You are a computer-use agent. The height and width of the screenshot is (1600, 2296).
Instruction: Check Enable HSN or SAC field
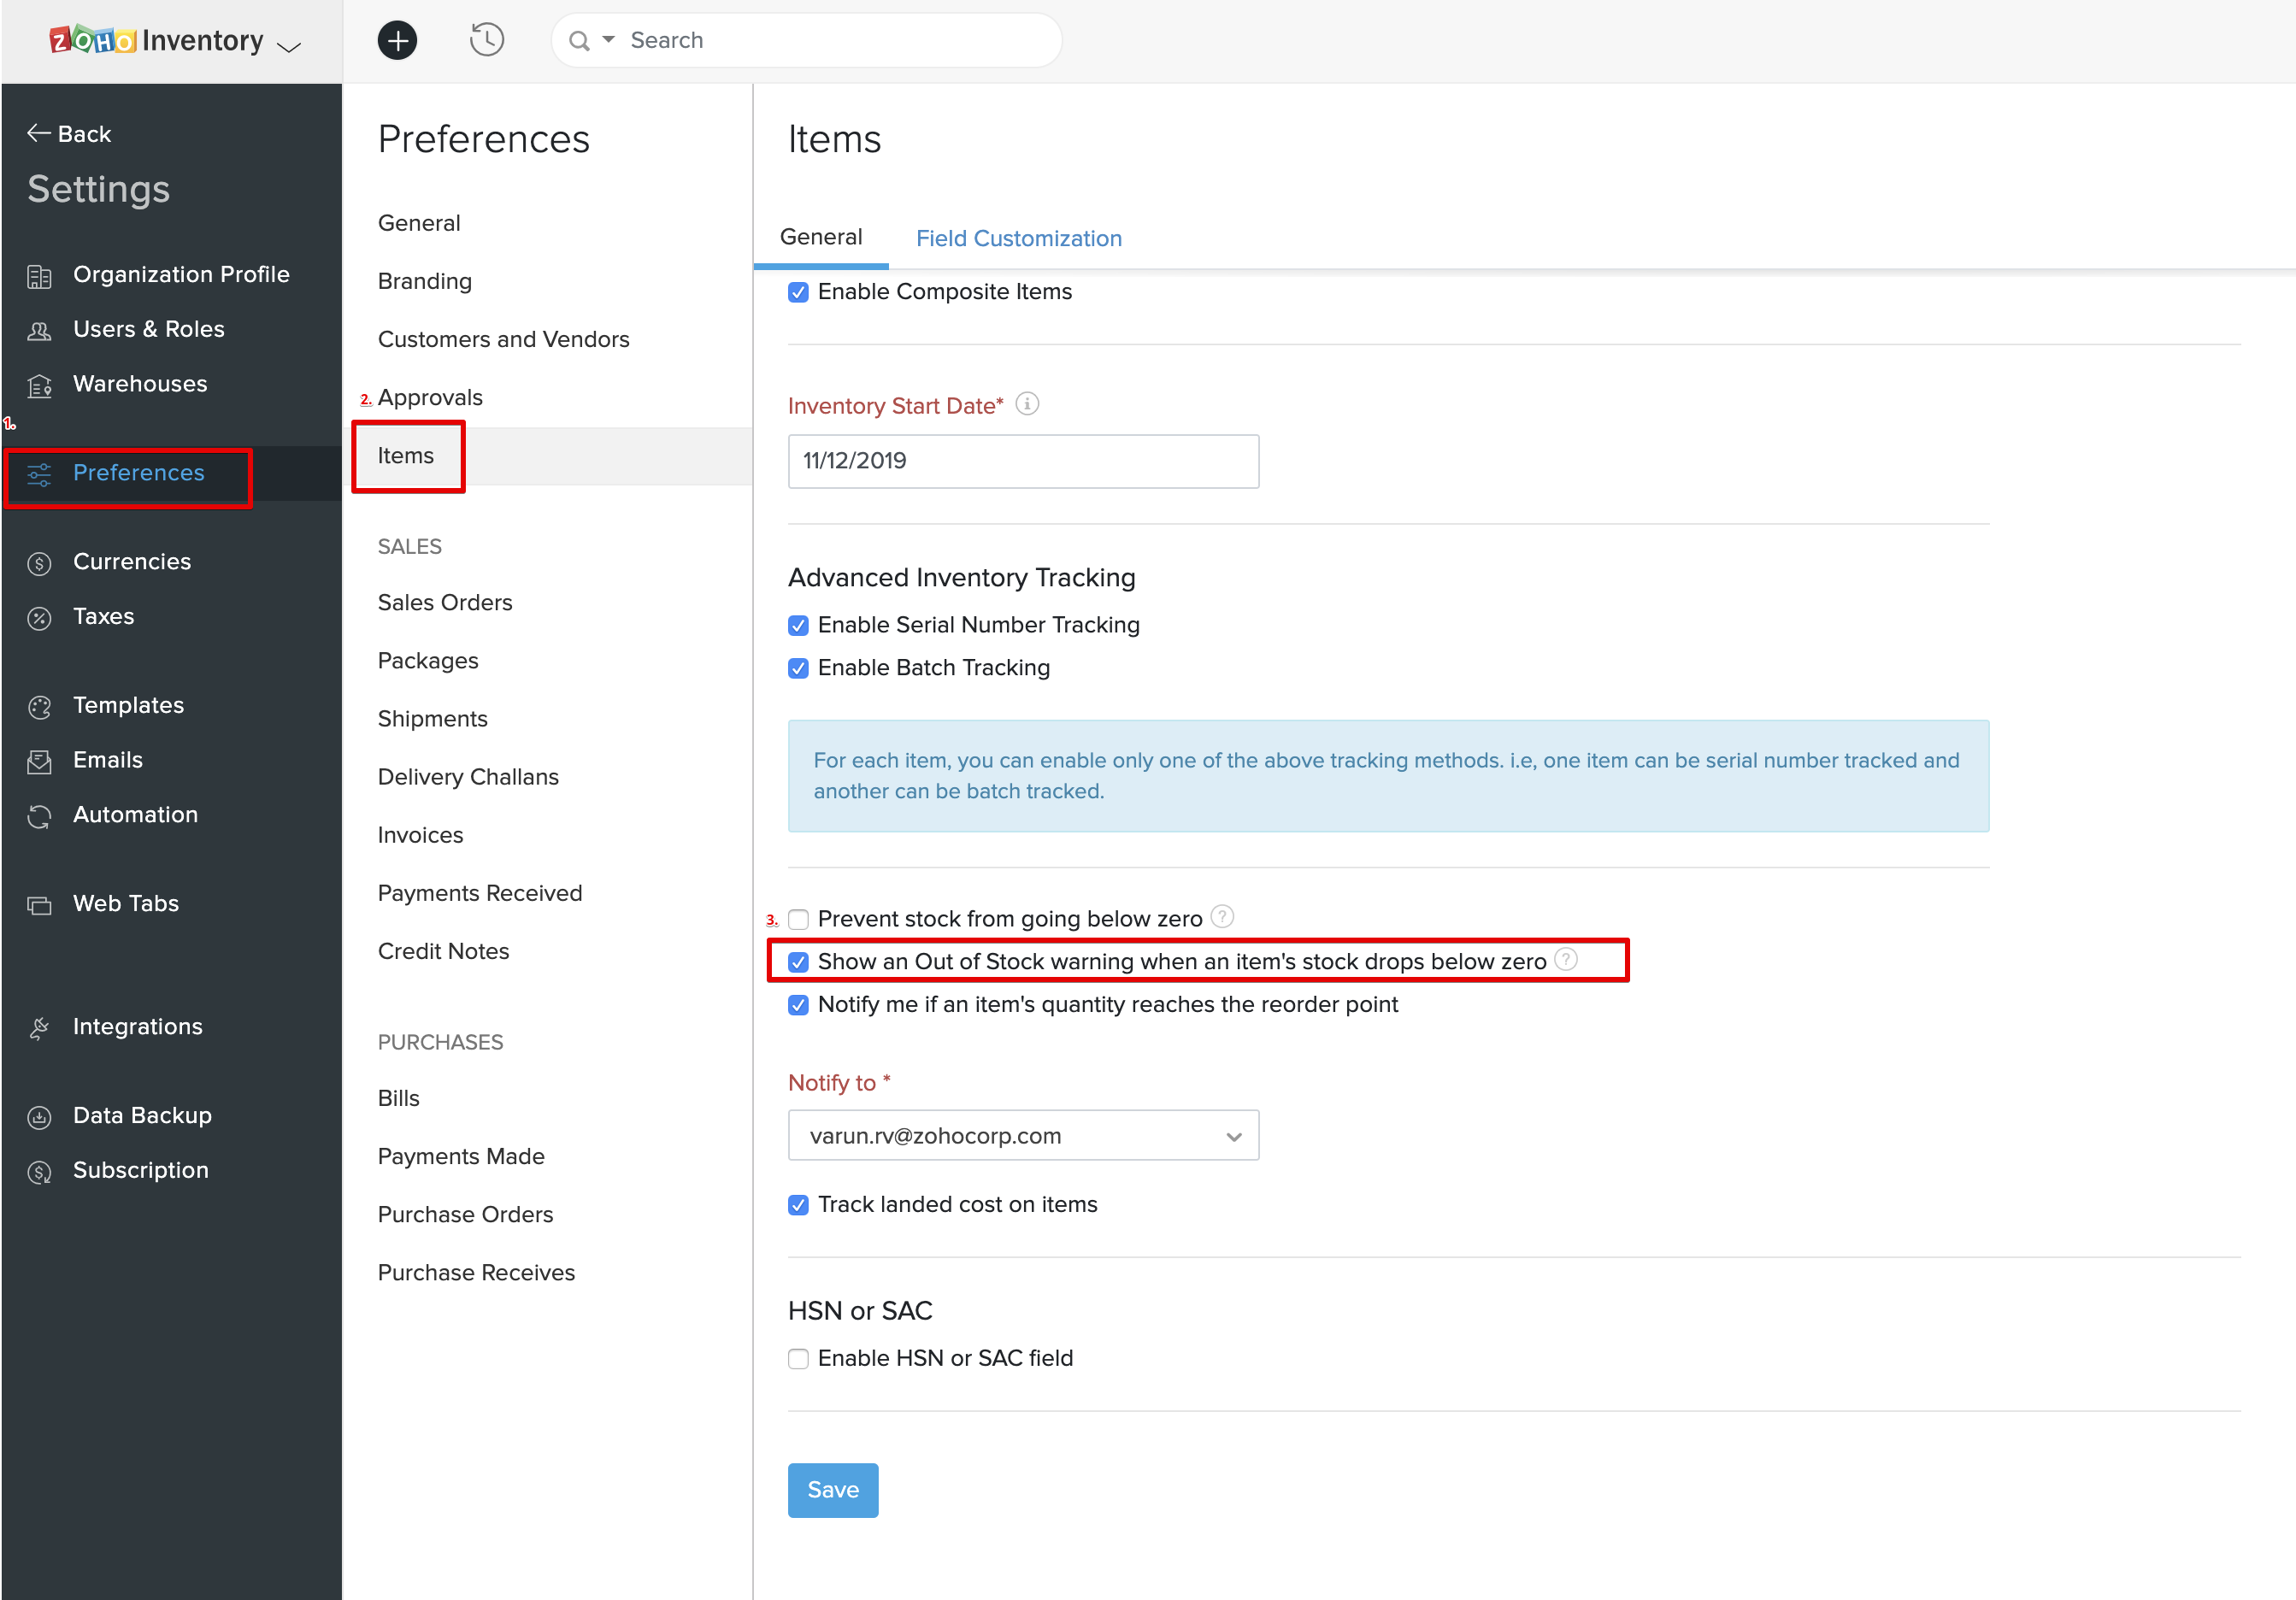(798, 1359)
